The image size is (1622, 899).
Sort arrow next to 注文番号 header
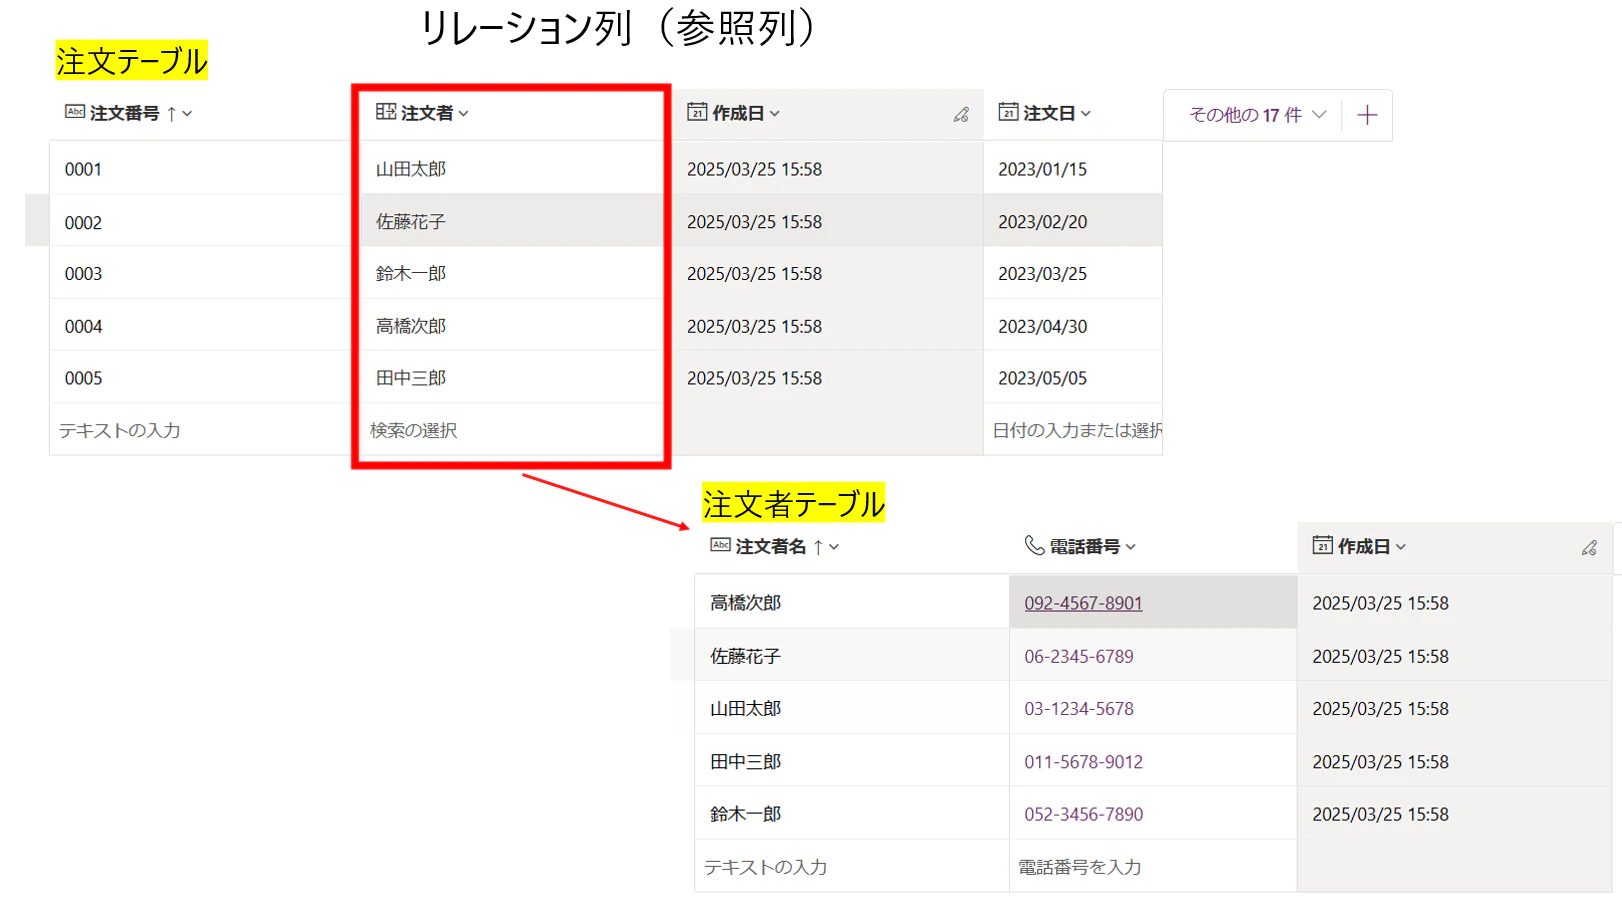171,114
